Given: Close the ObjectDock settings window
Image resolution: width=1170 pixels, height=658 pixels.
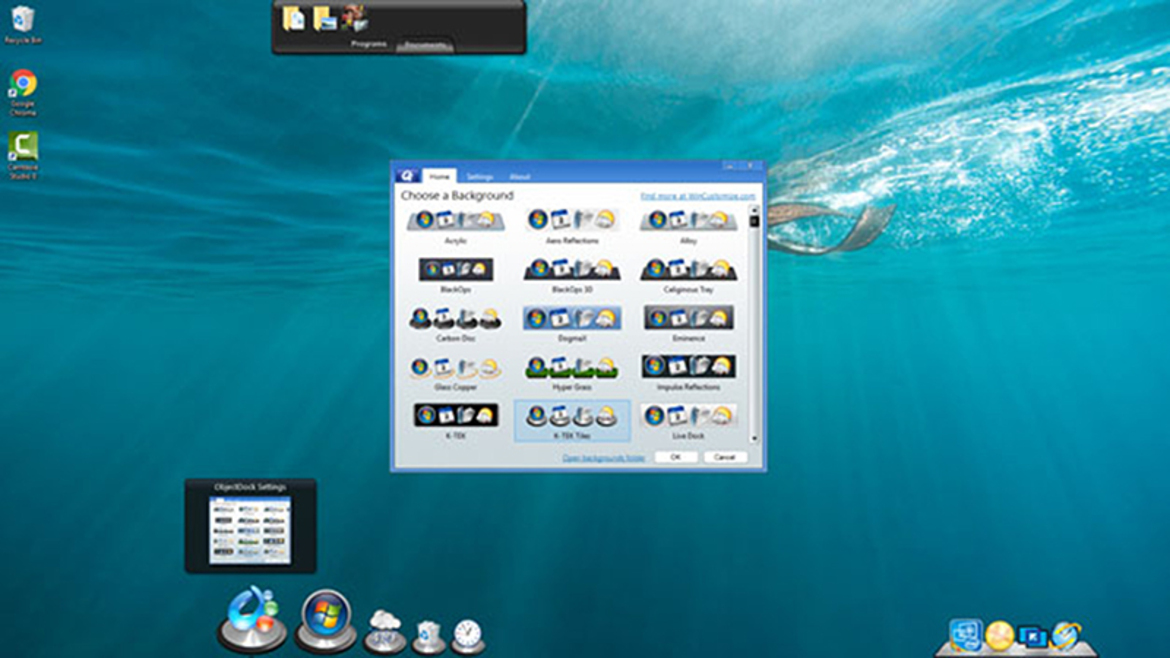Looking at the screenshot, I should point(750,166).
